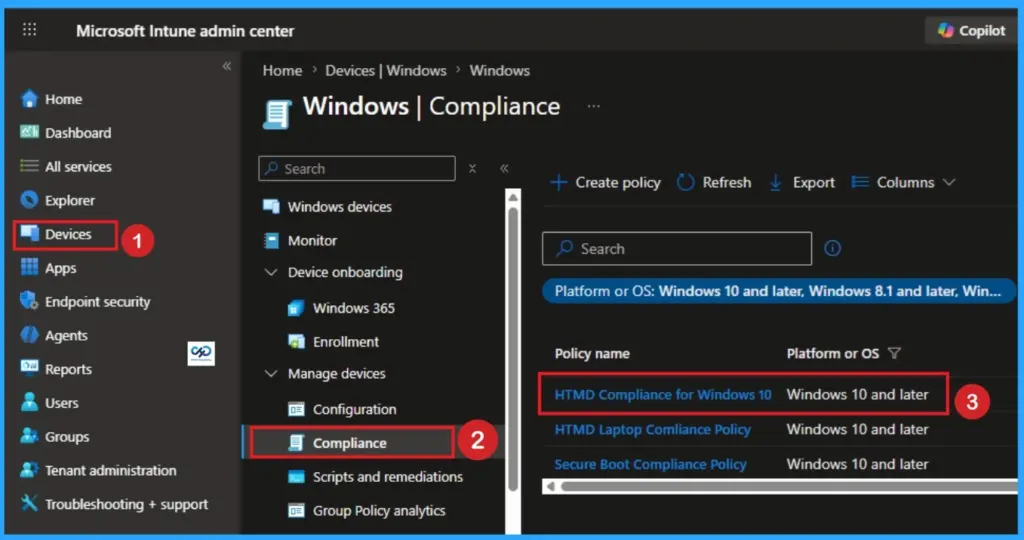Image resolution: width=1024 pixels, height=540 pixels.
Task: Collapse the left navigation sidebar chevrons
Action: 227,66
